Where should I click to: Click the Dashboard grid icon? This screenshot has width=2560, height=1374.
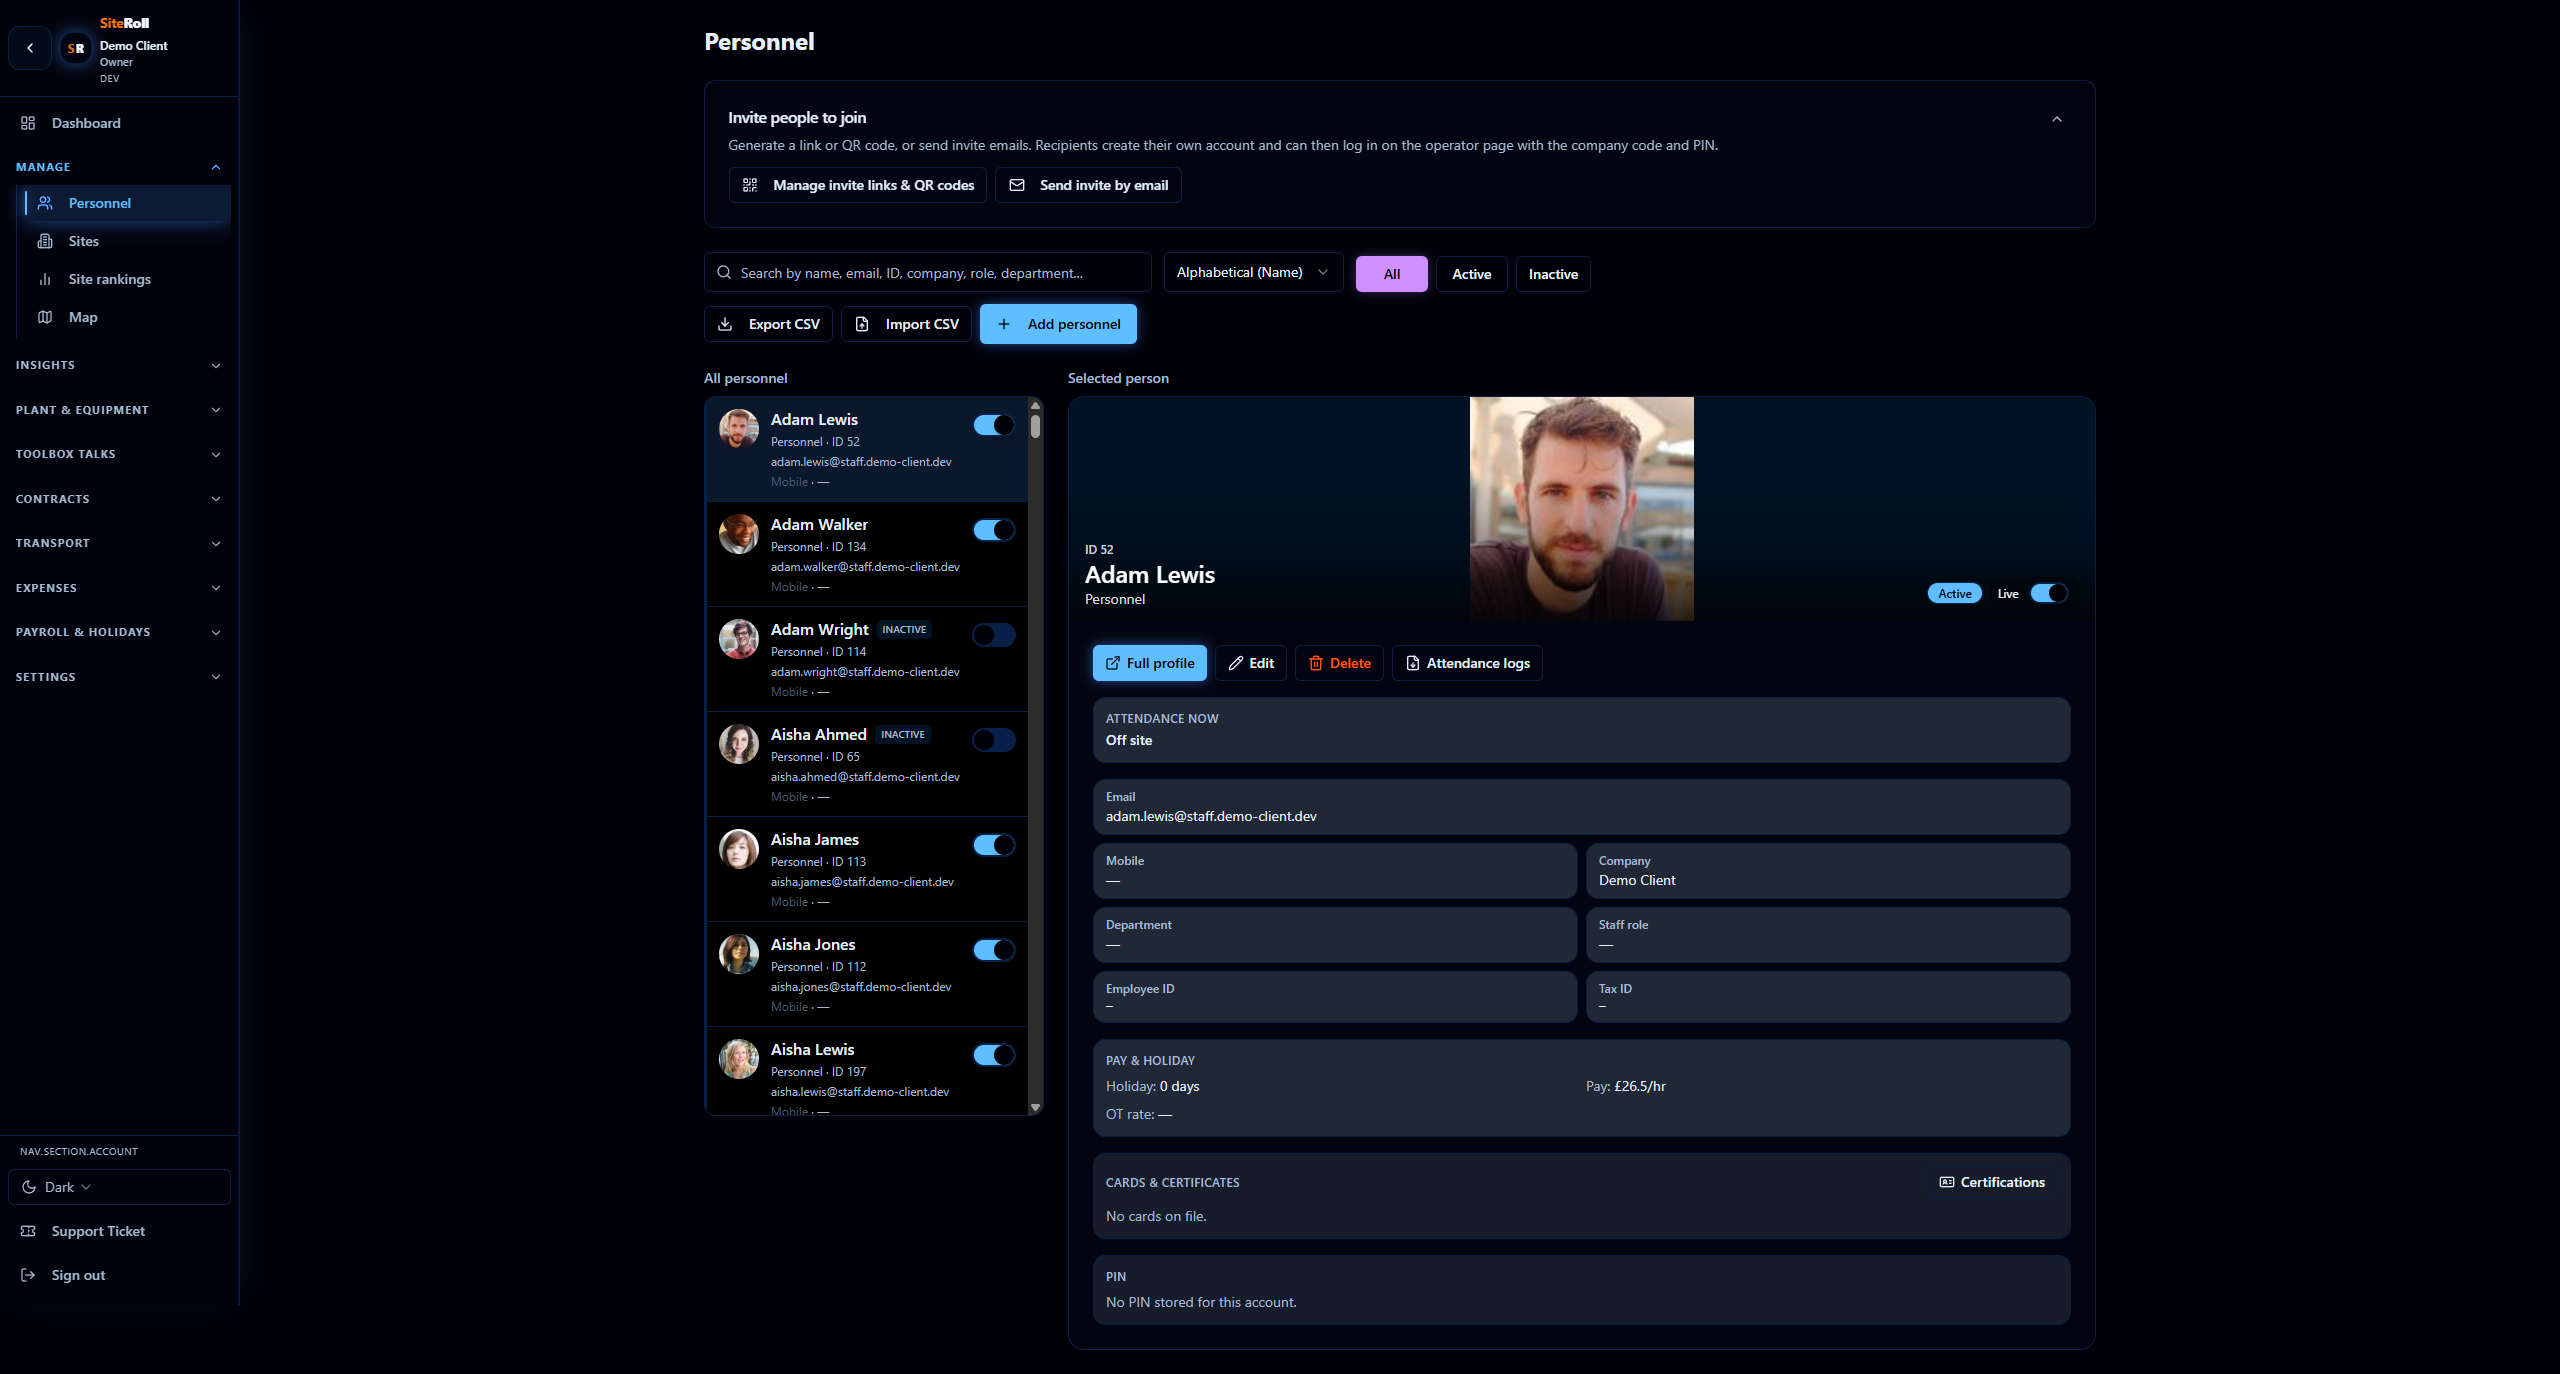point(28,123)
